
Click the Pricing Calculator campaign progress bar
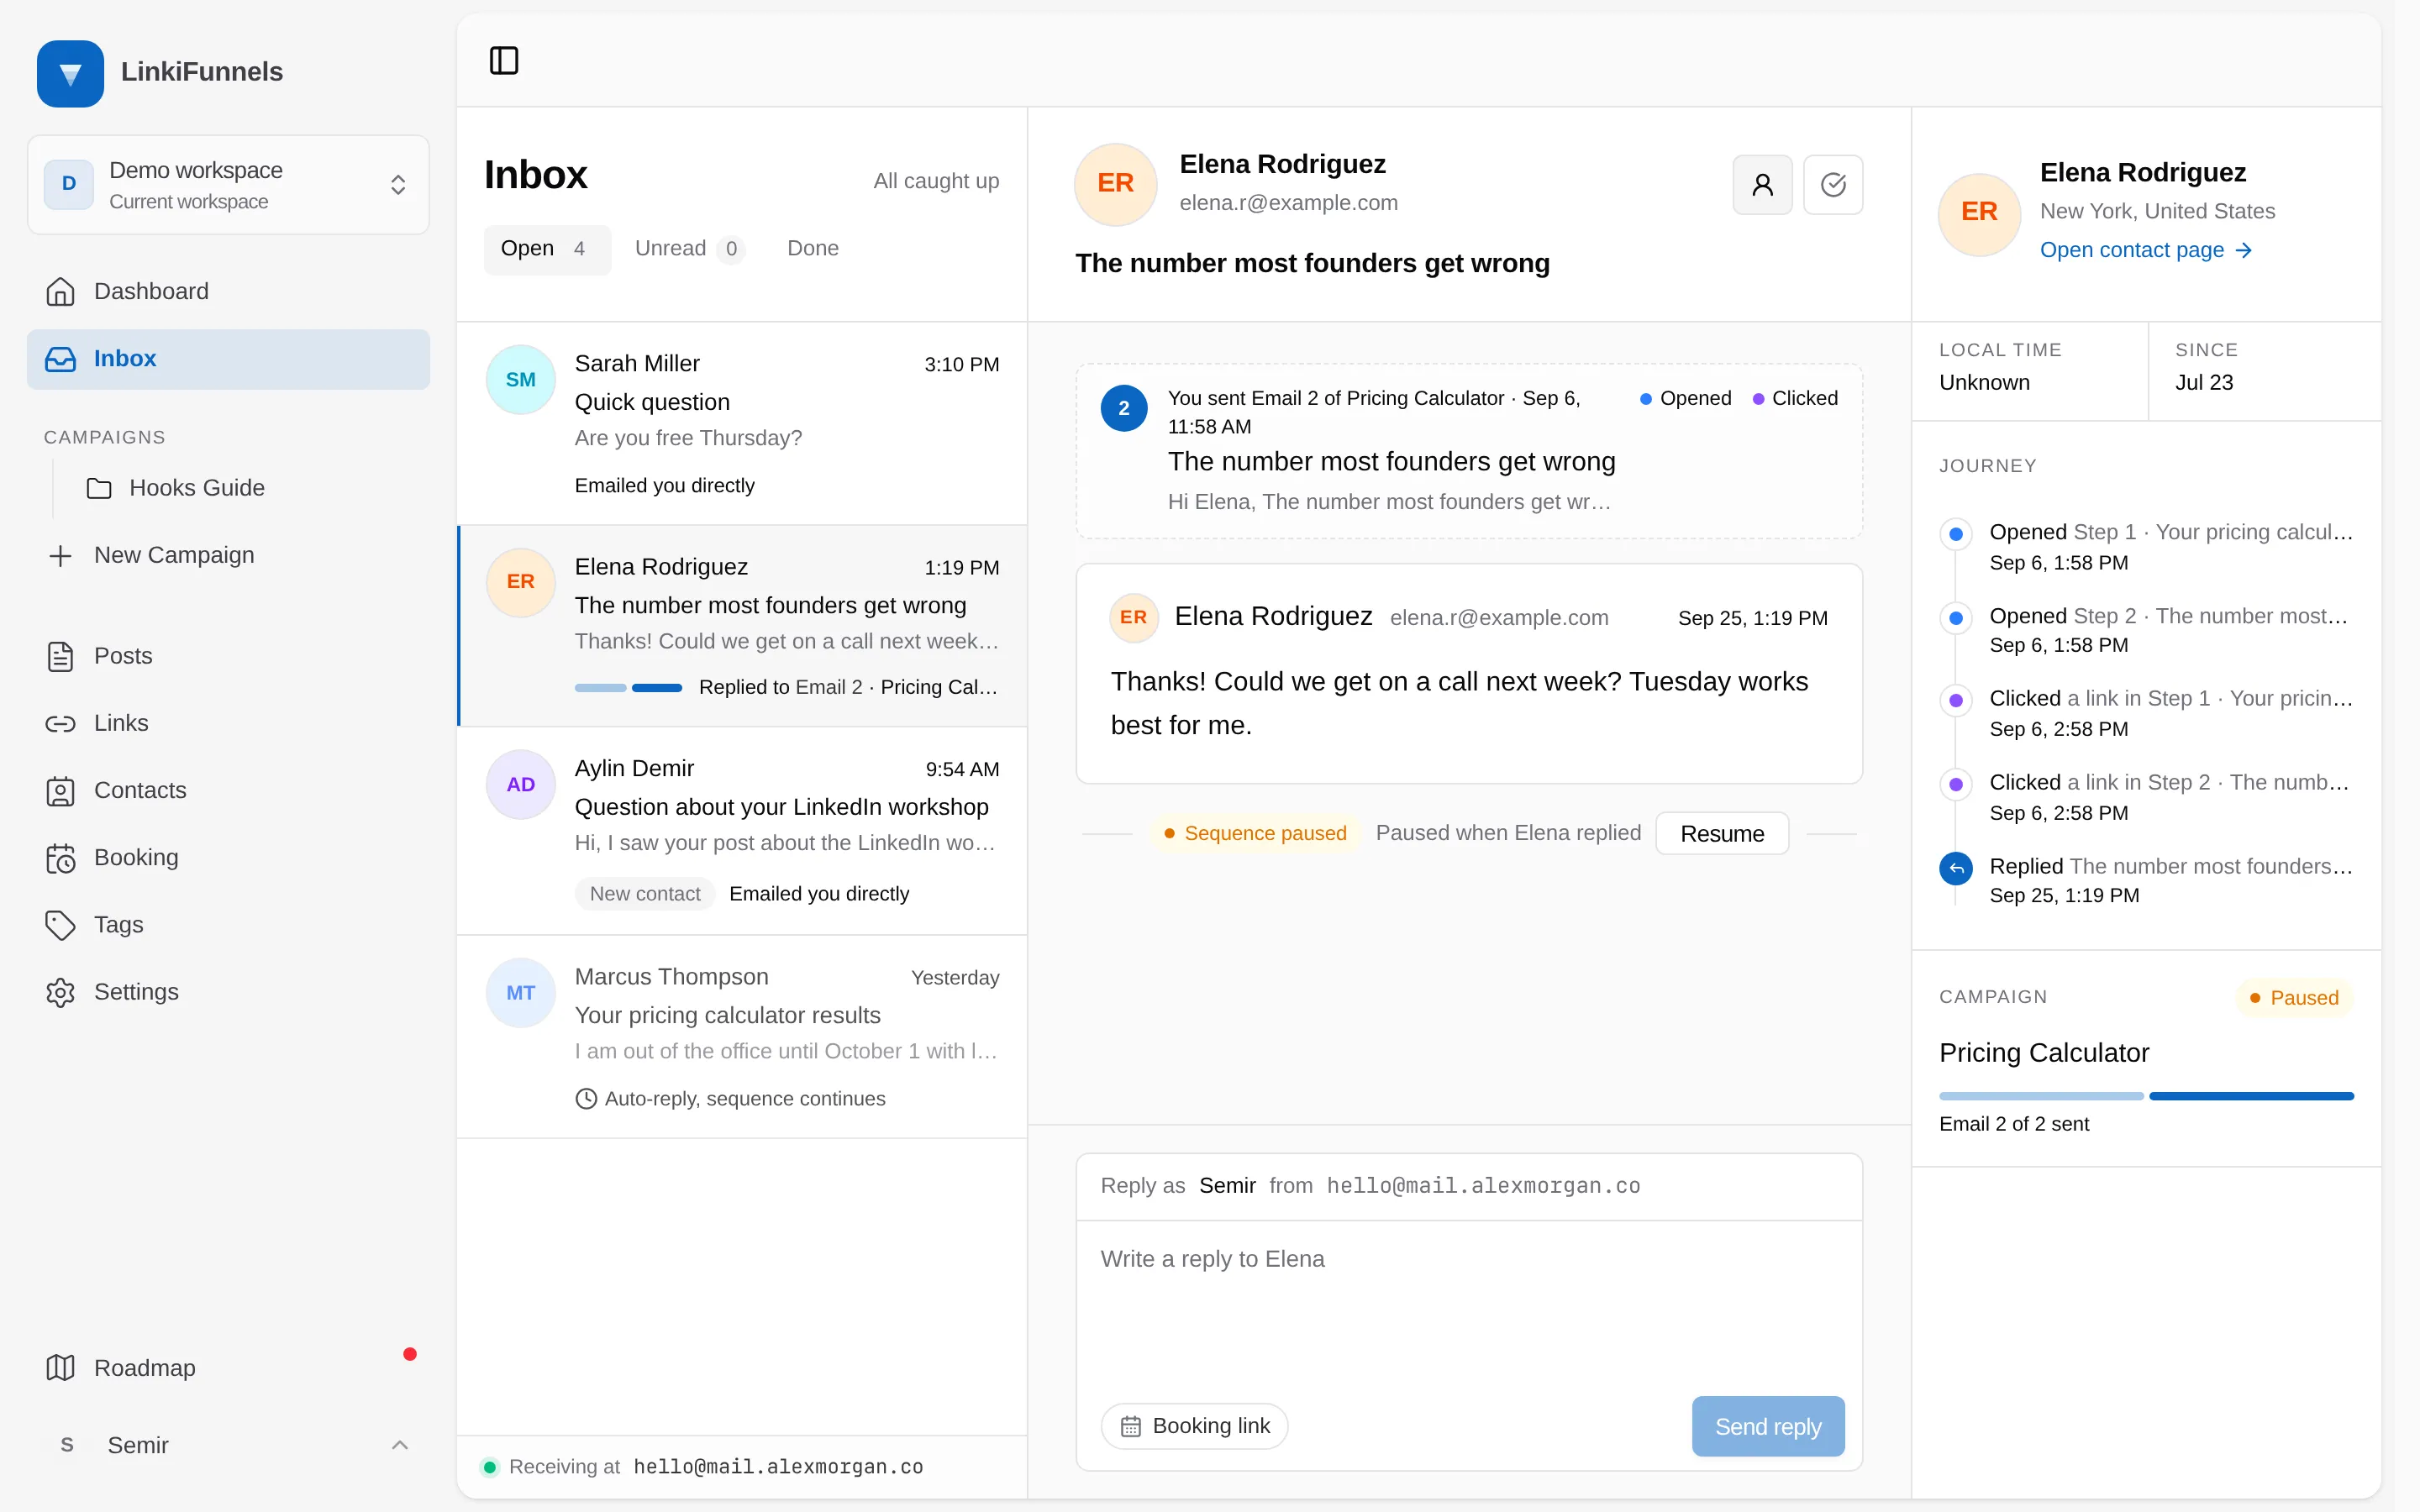[2146, 1096]
